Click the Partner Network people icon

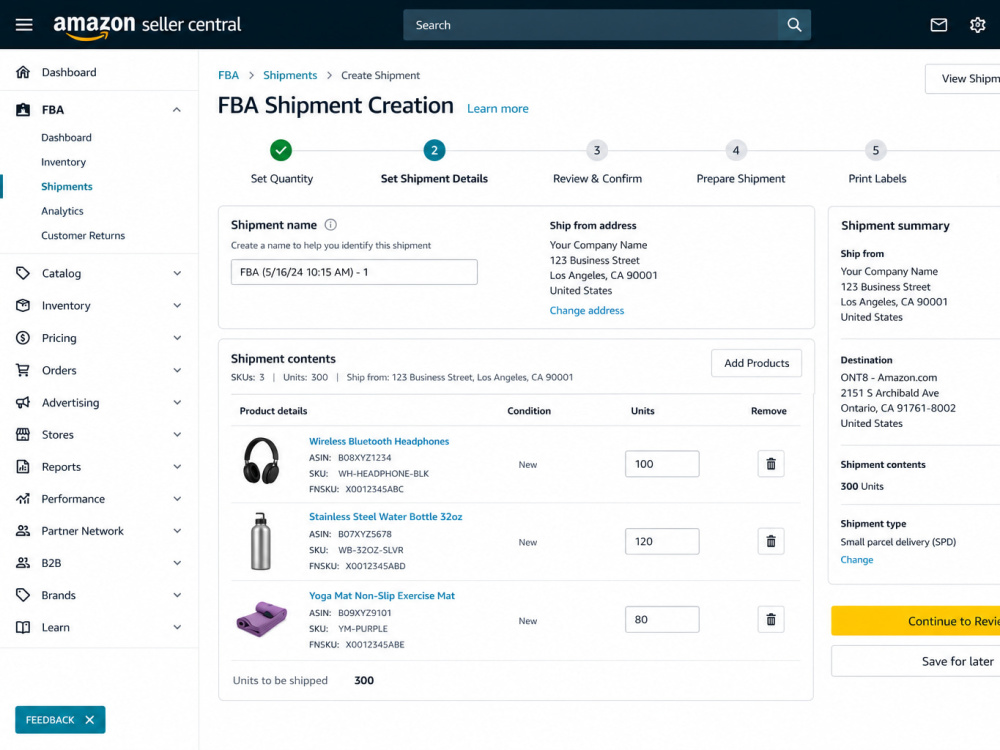point(23,531)
